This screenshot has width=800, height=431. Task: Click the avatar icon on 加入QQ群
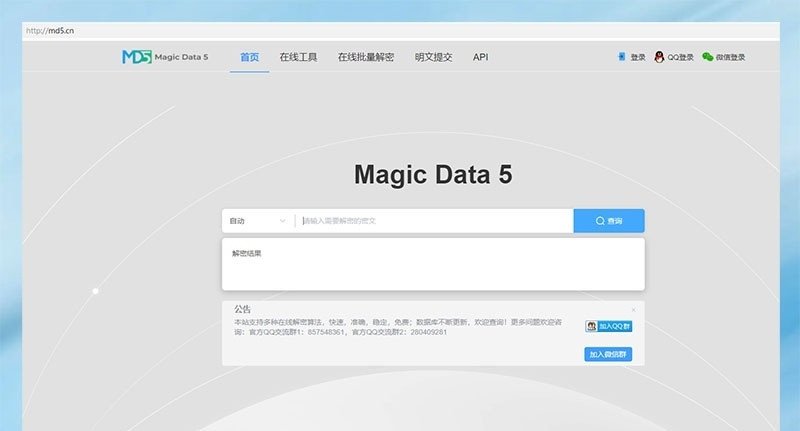point(591,326)
